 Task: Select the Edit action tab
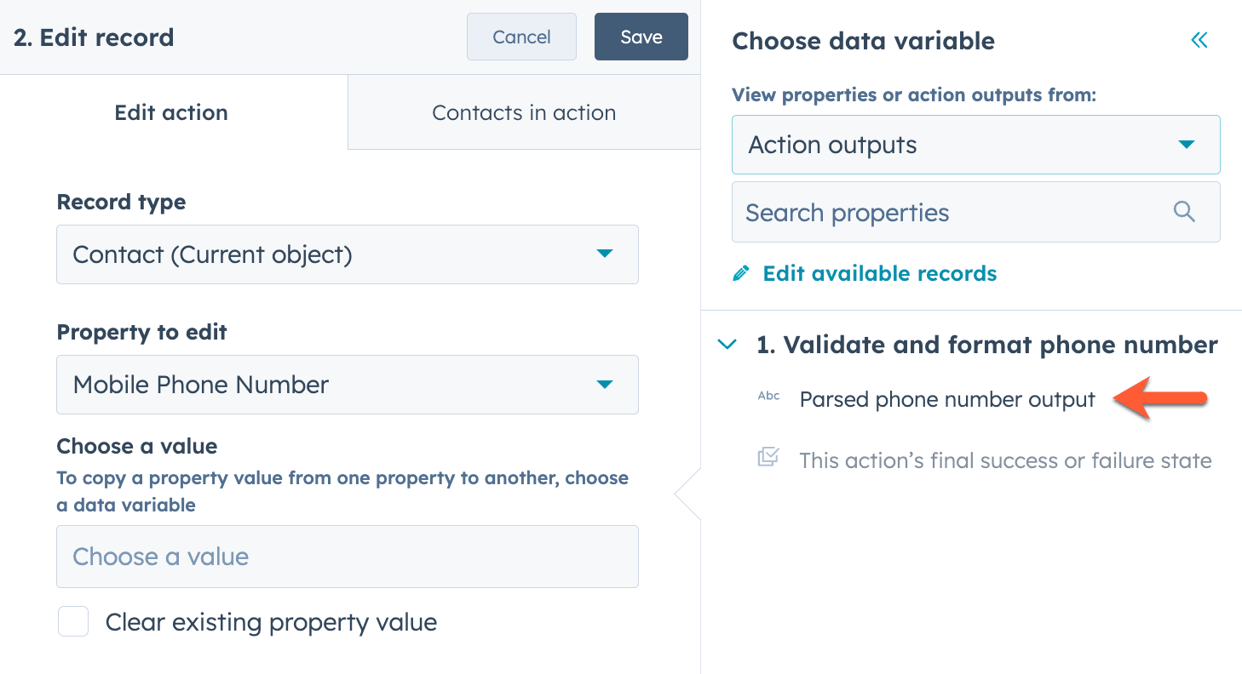171,112
